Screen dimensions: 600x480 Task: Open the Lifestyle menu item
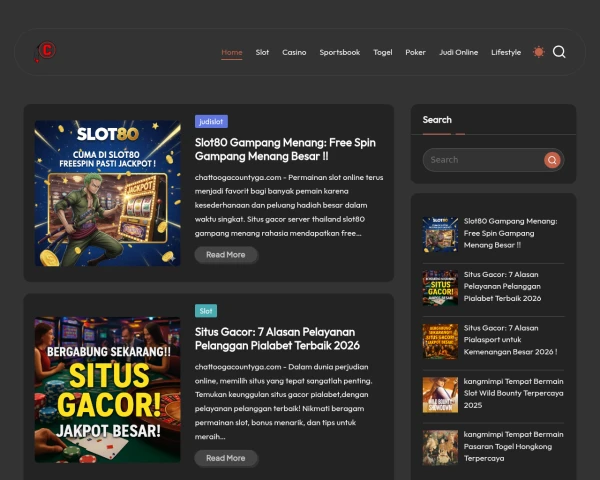point(505,52)
